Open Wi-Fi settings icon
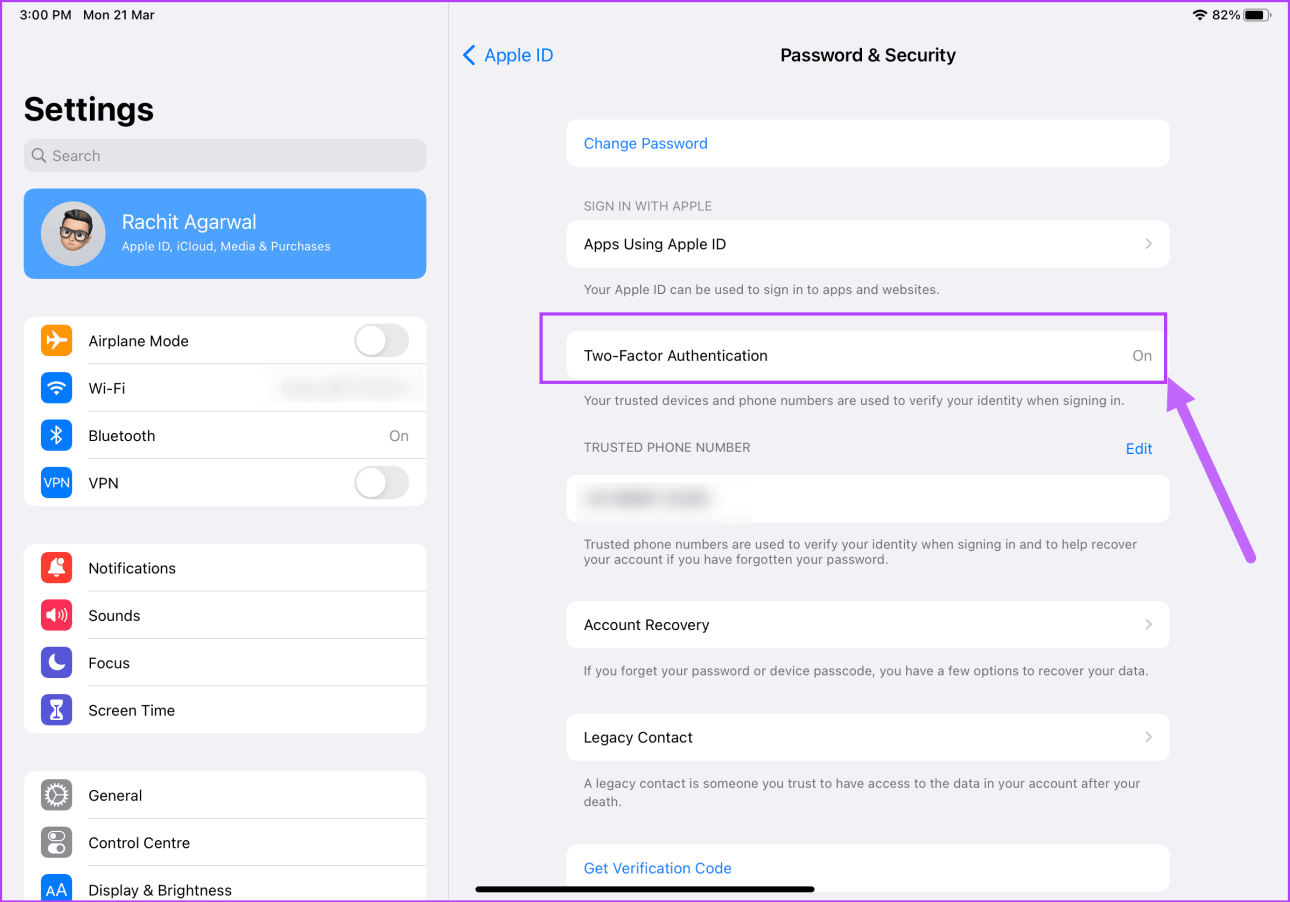The width and height of the screenshot is (1290, 902). click(57, 388)
